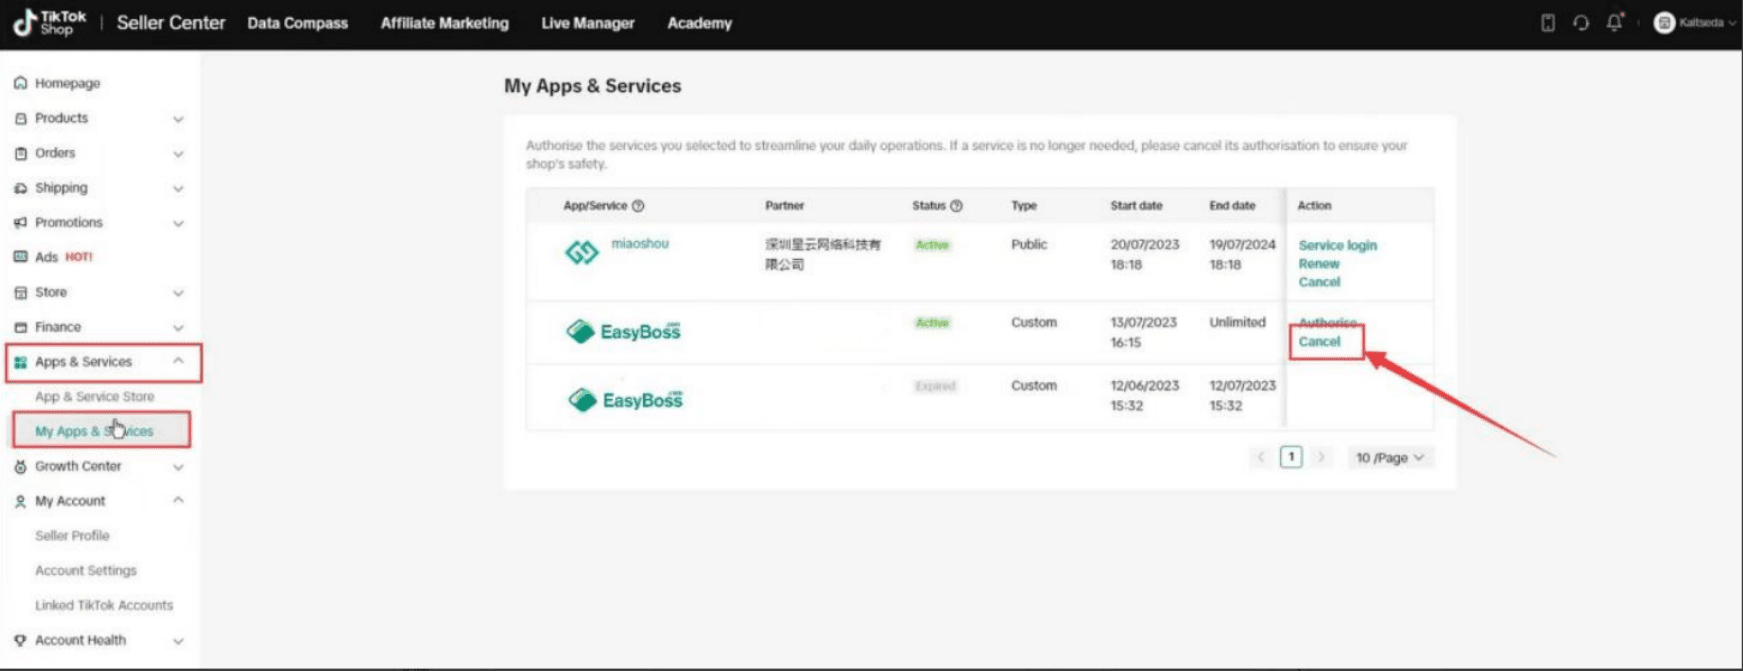The image size is (1743, 671).
Task: Open Seller Profile under My Account
Action: pyautogui.click(x=72, y=536)
